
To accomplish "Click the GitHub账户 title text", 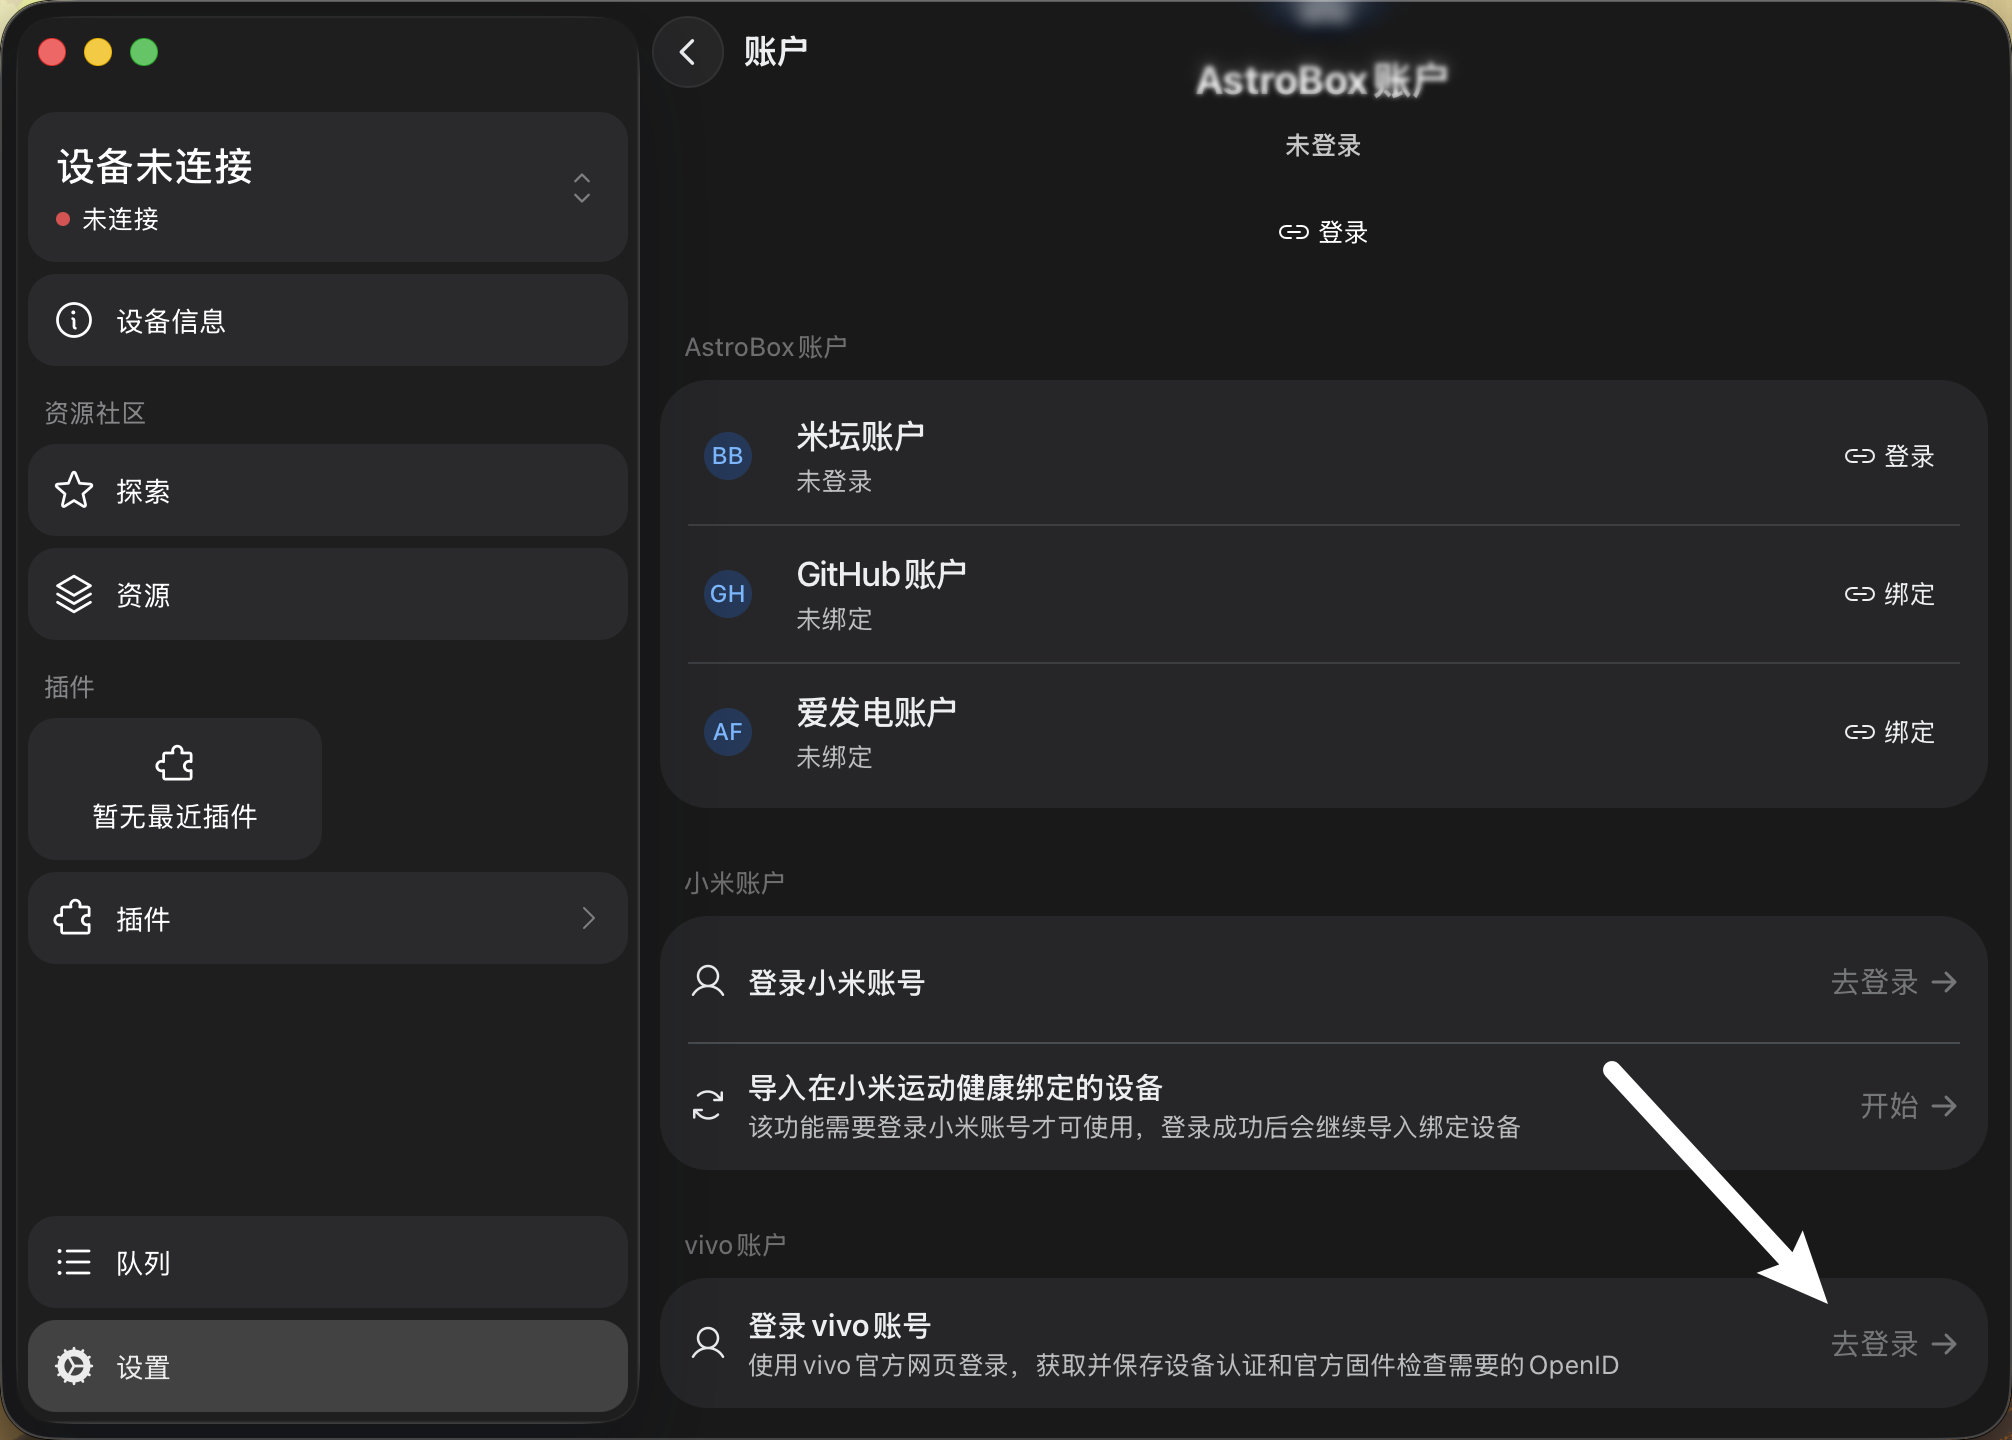I will (x=881, y=574).
